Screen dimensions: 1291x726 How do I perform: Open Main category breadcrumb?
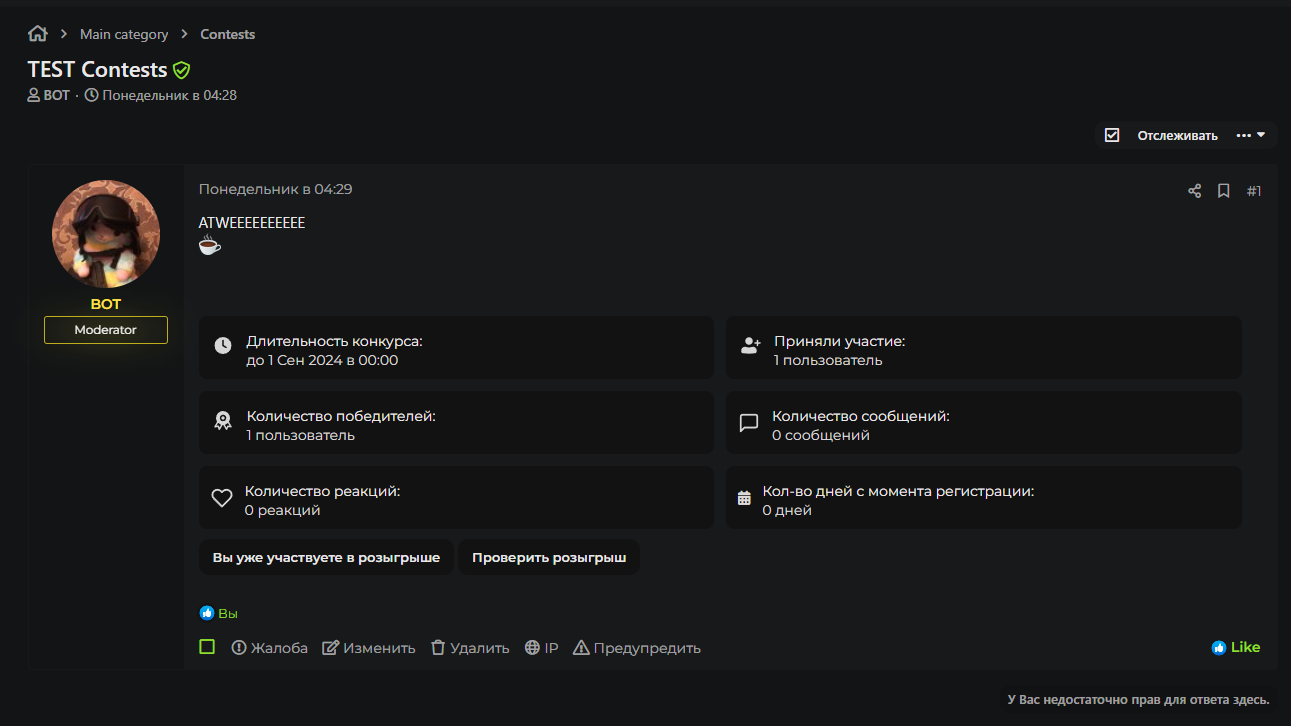pyautogui.click(x=124, y=34)
